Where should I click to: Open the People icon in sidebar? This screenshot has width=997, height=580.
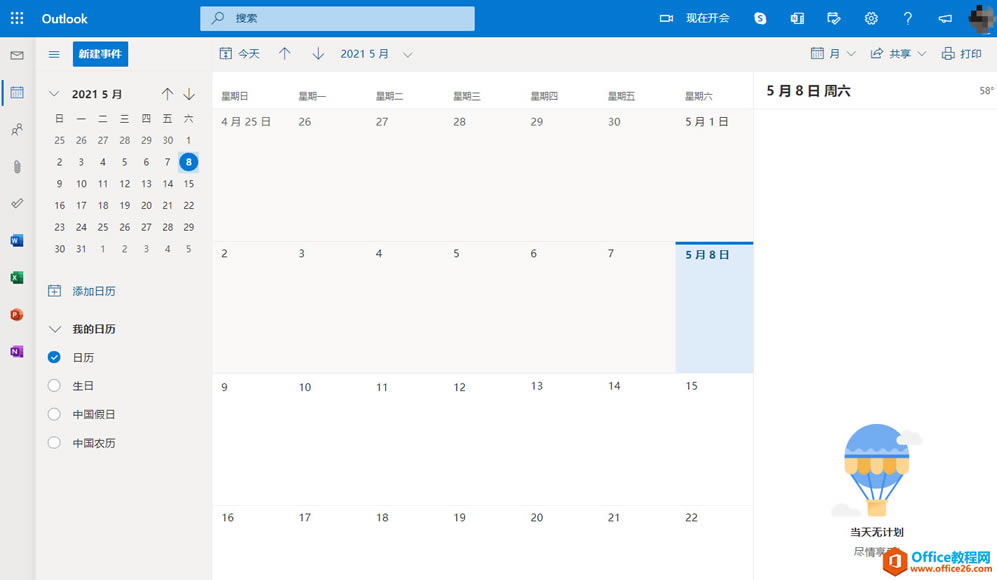click(16, 130)
